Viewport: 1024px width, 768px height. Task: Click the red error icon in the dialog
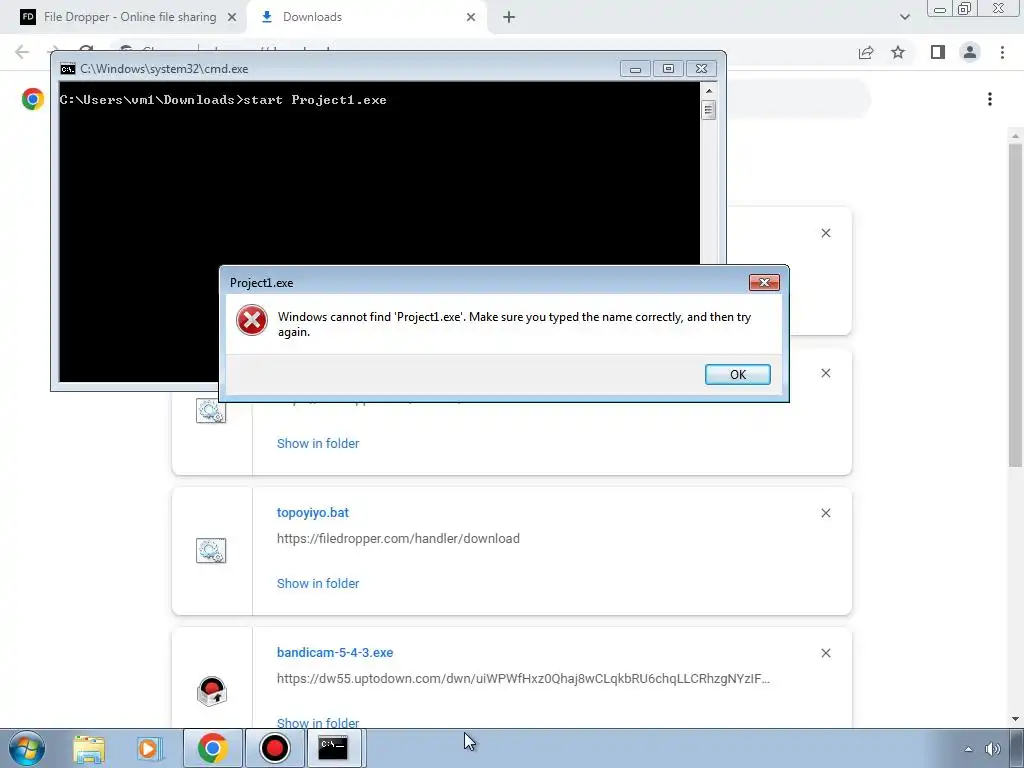pos(251,321)
